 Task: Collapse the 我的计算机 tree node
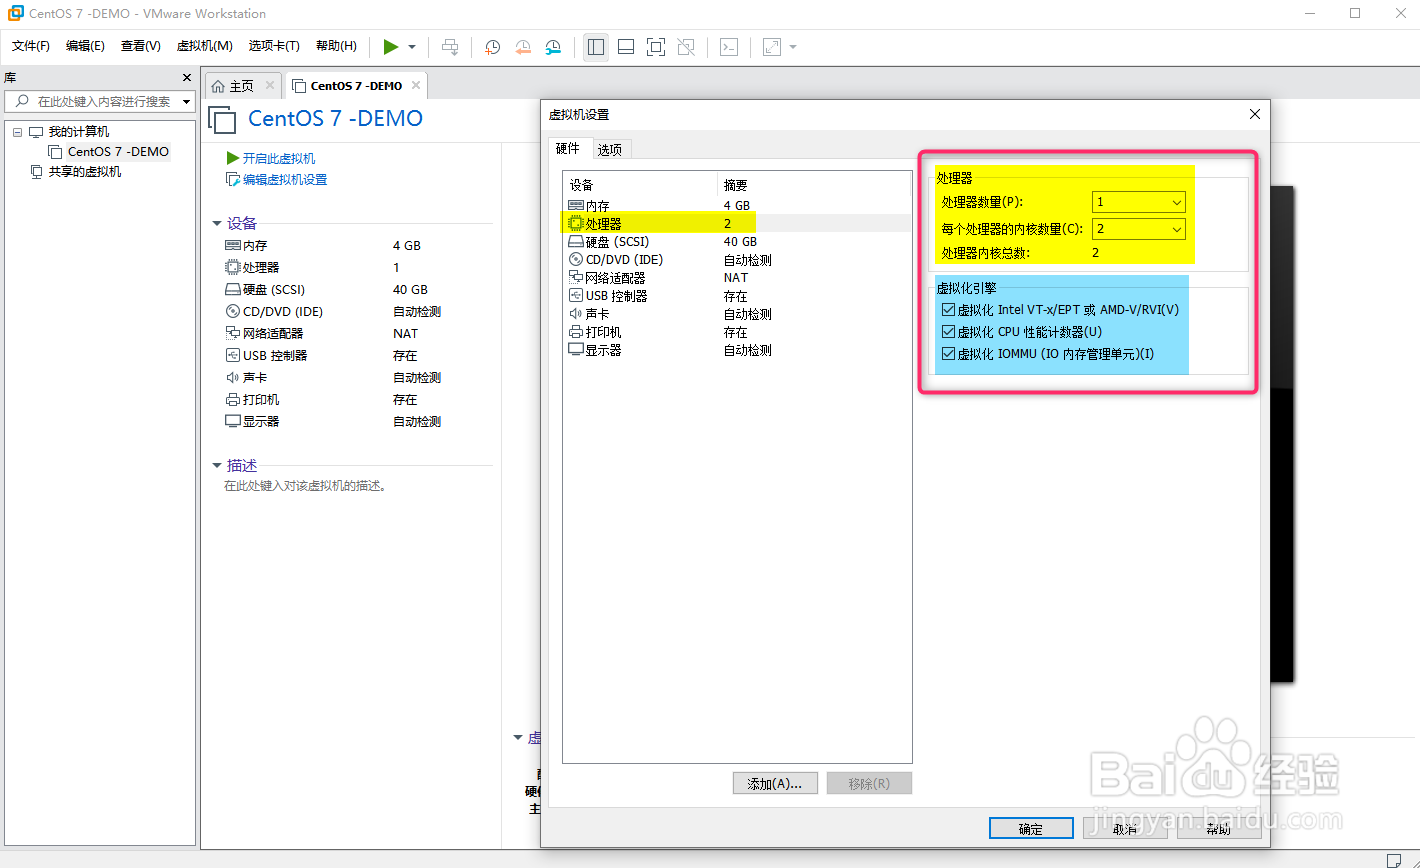tap(17, 132)
